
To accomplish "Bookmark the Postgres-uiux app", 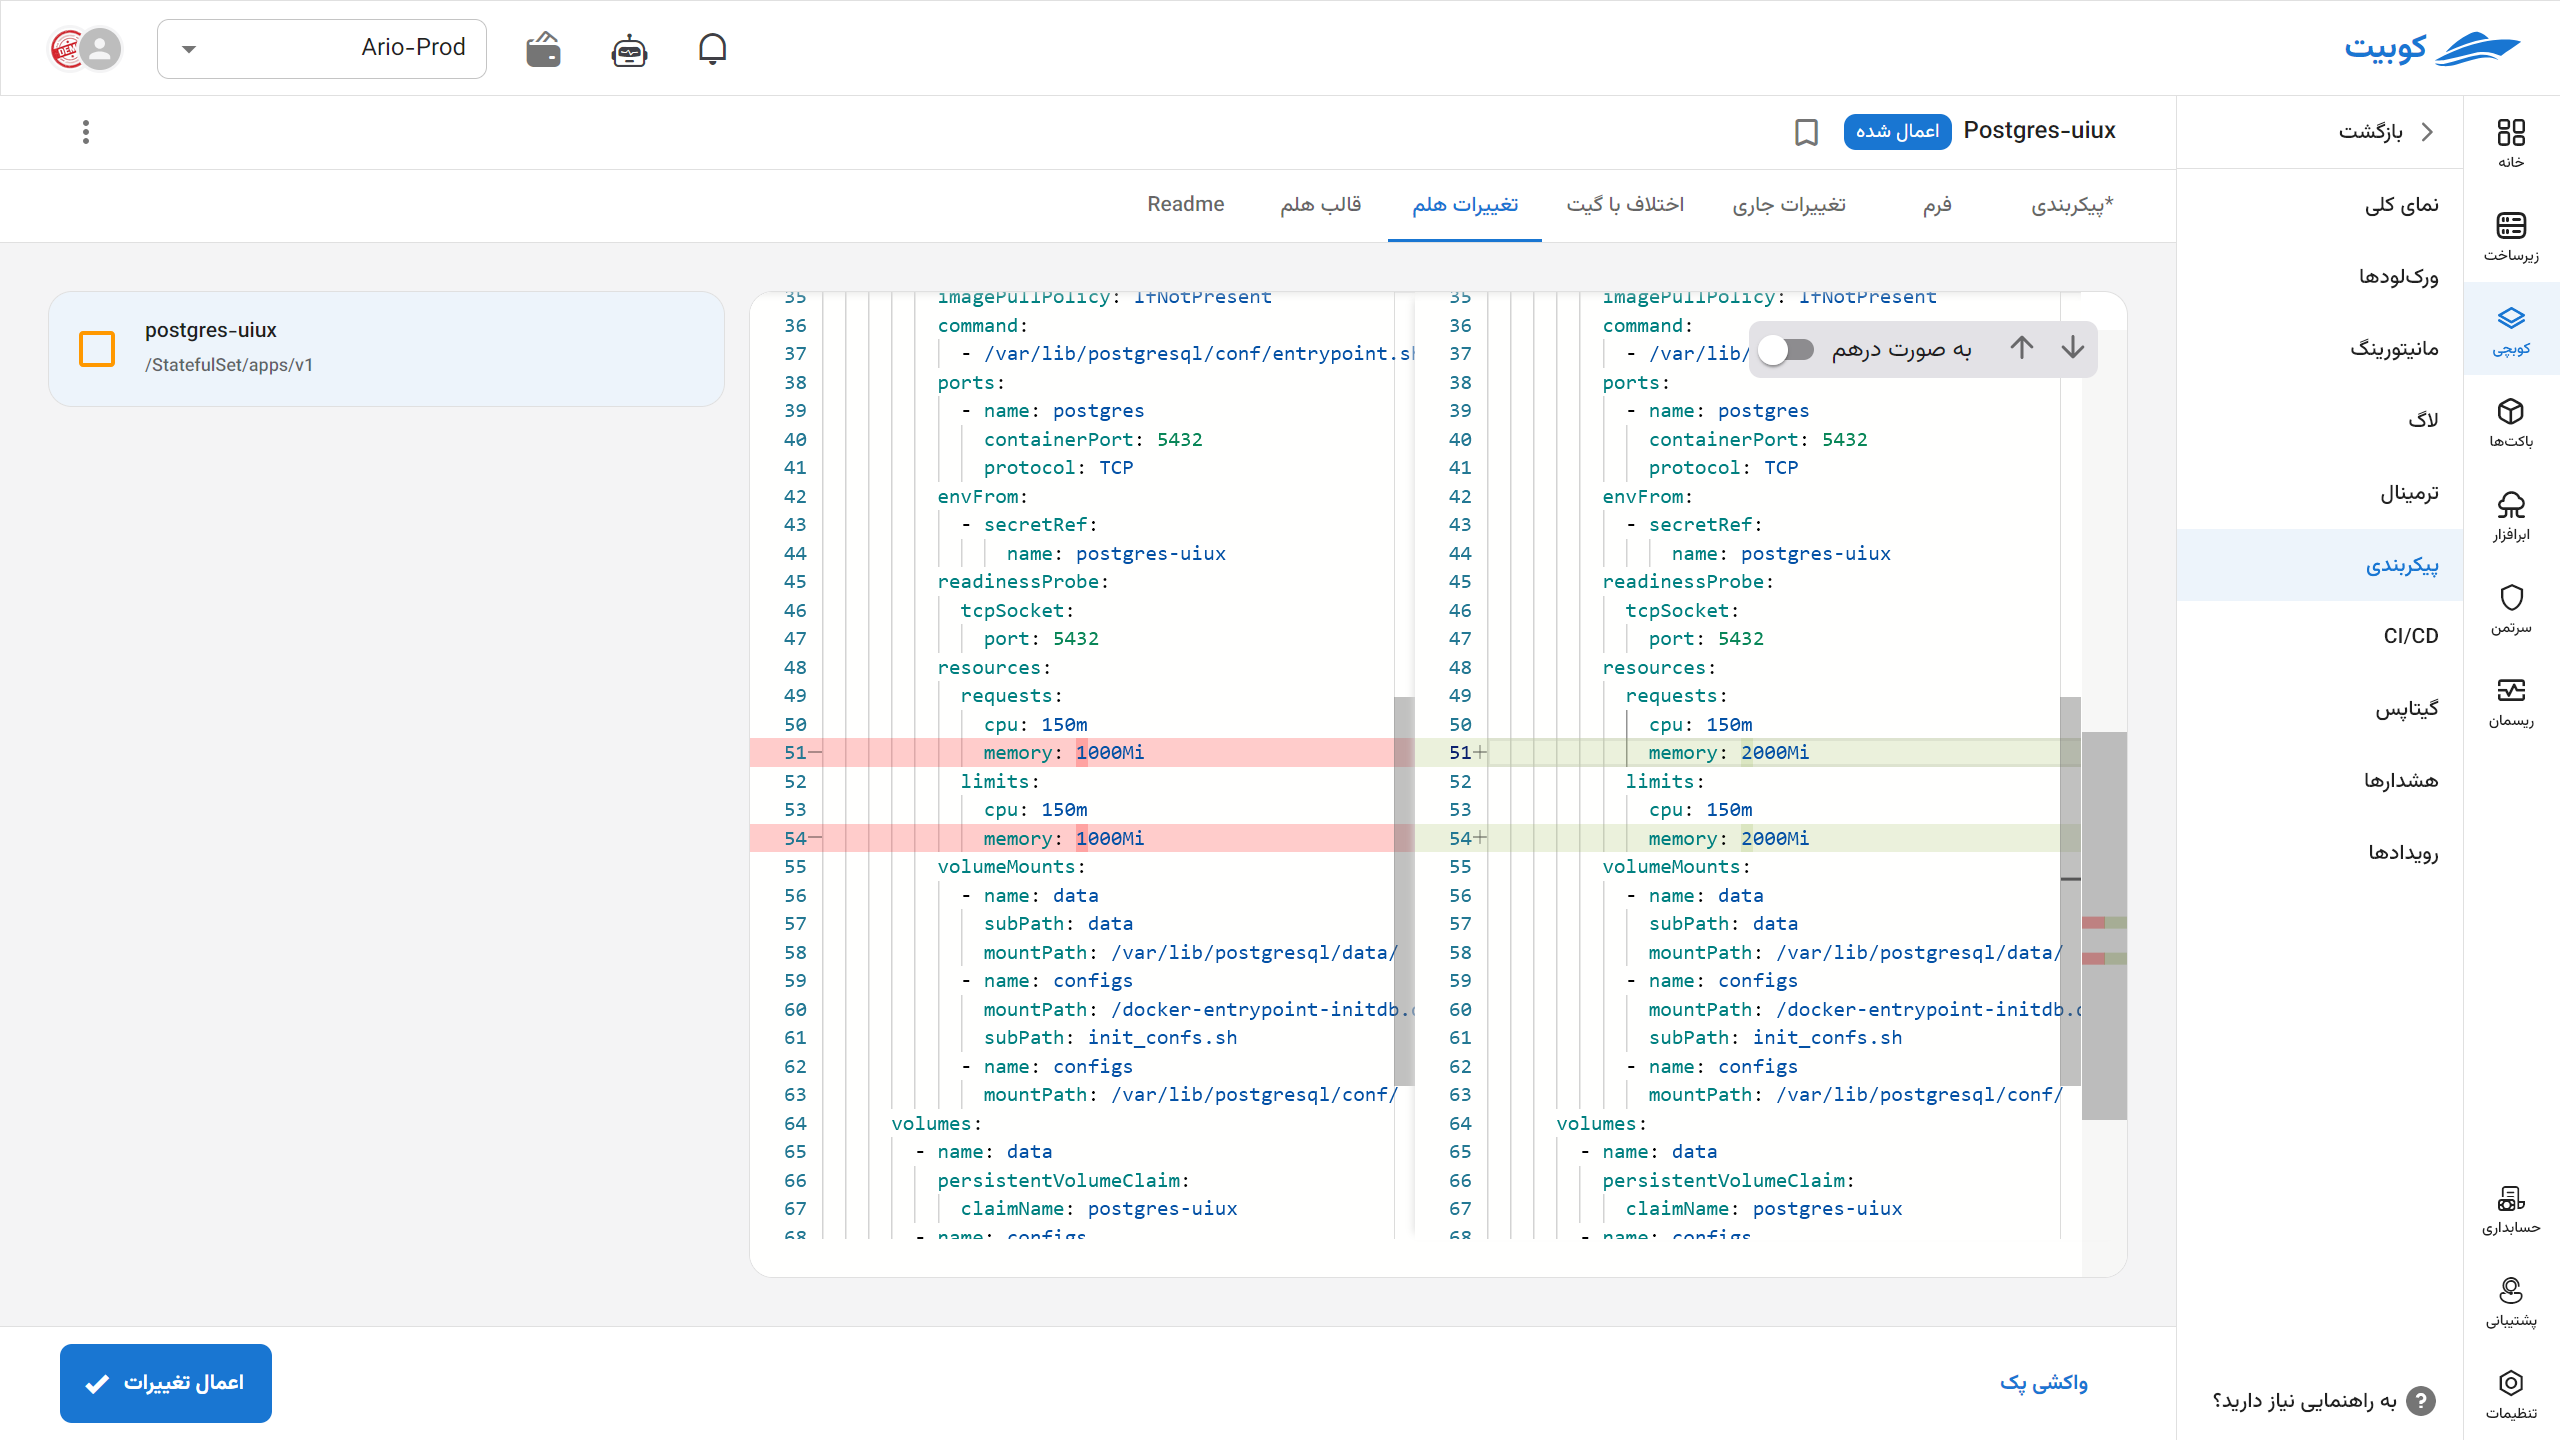I will tap(1806, 132).
